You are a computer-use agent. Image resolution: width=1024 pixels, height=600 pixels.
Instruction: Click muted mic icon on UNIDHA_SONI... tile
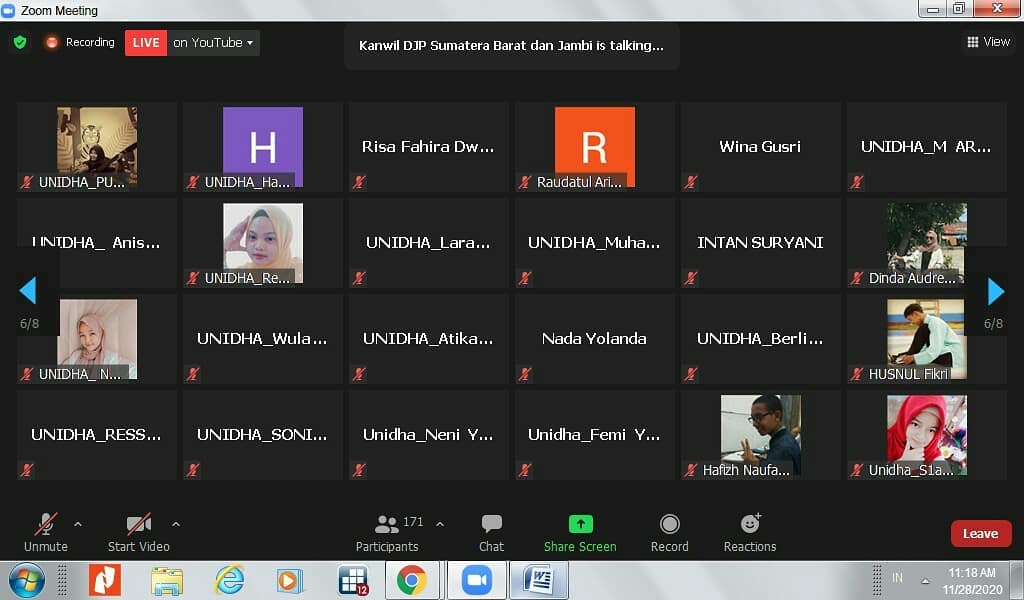pyautogui.click(x=193, y=470)
